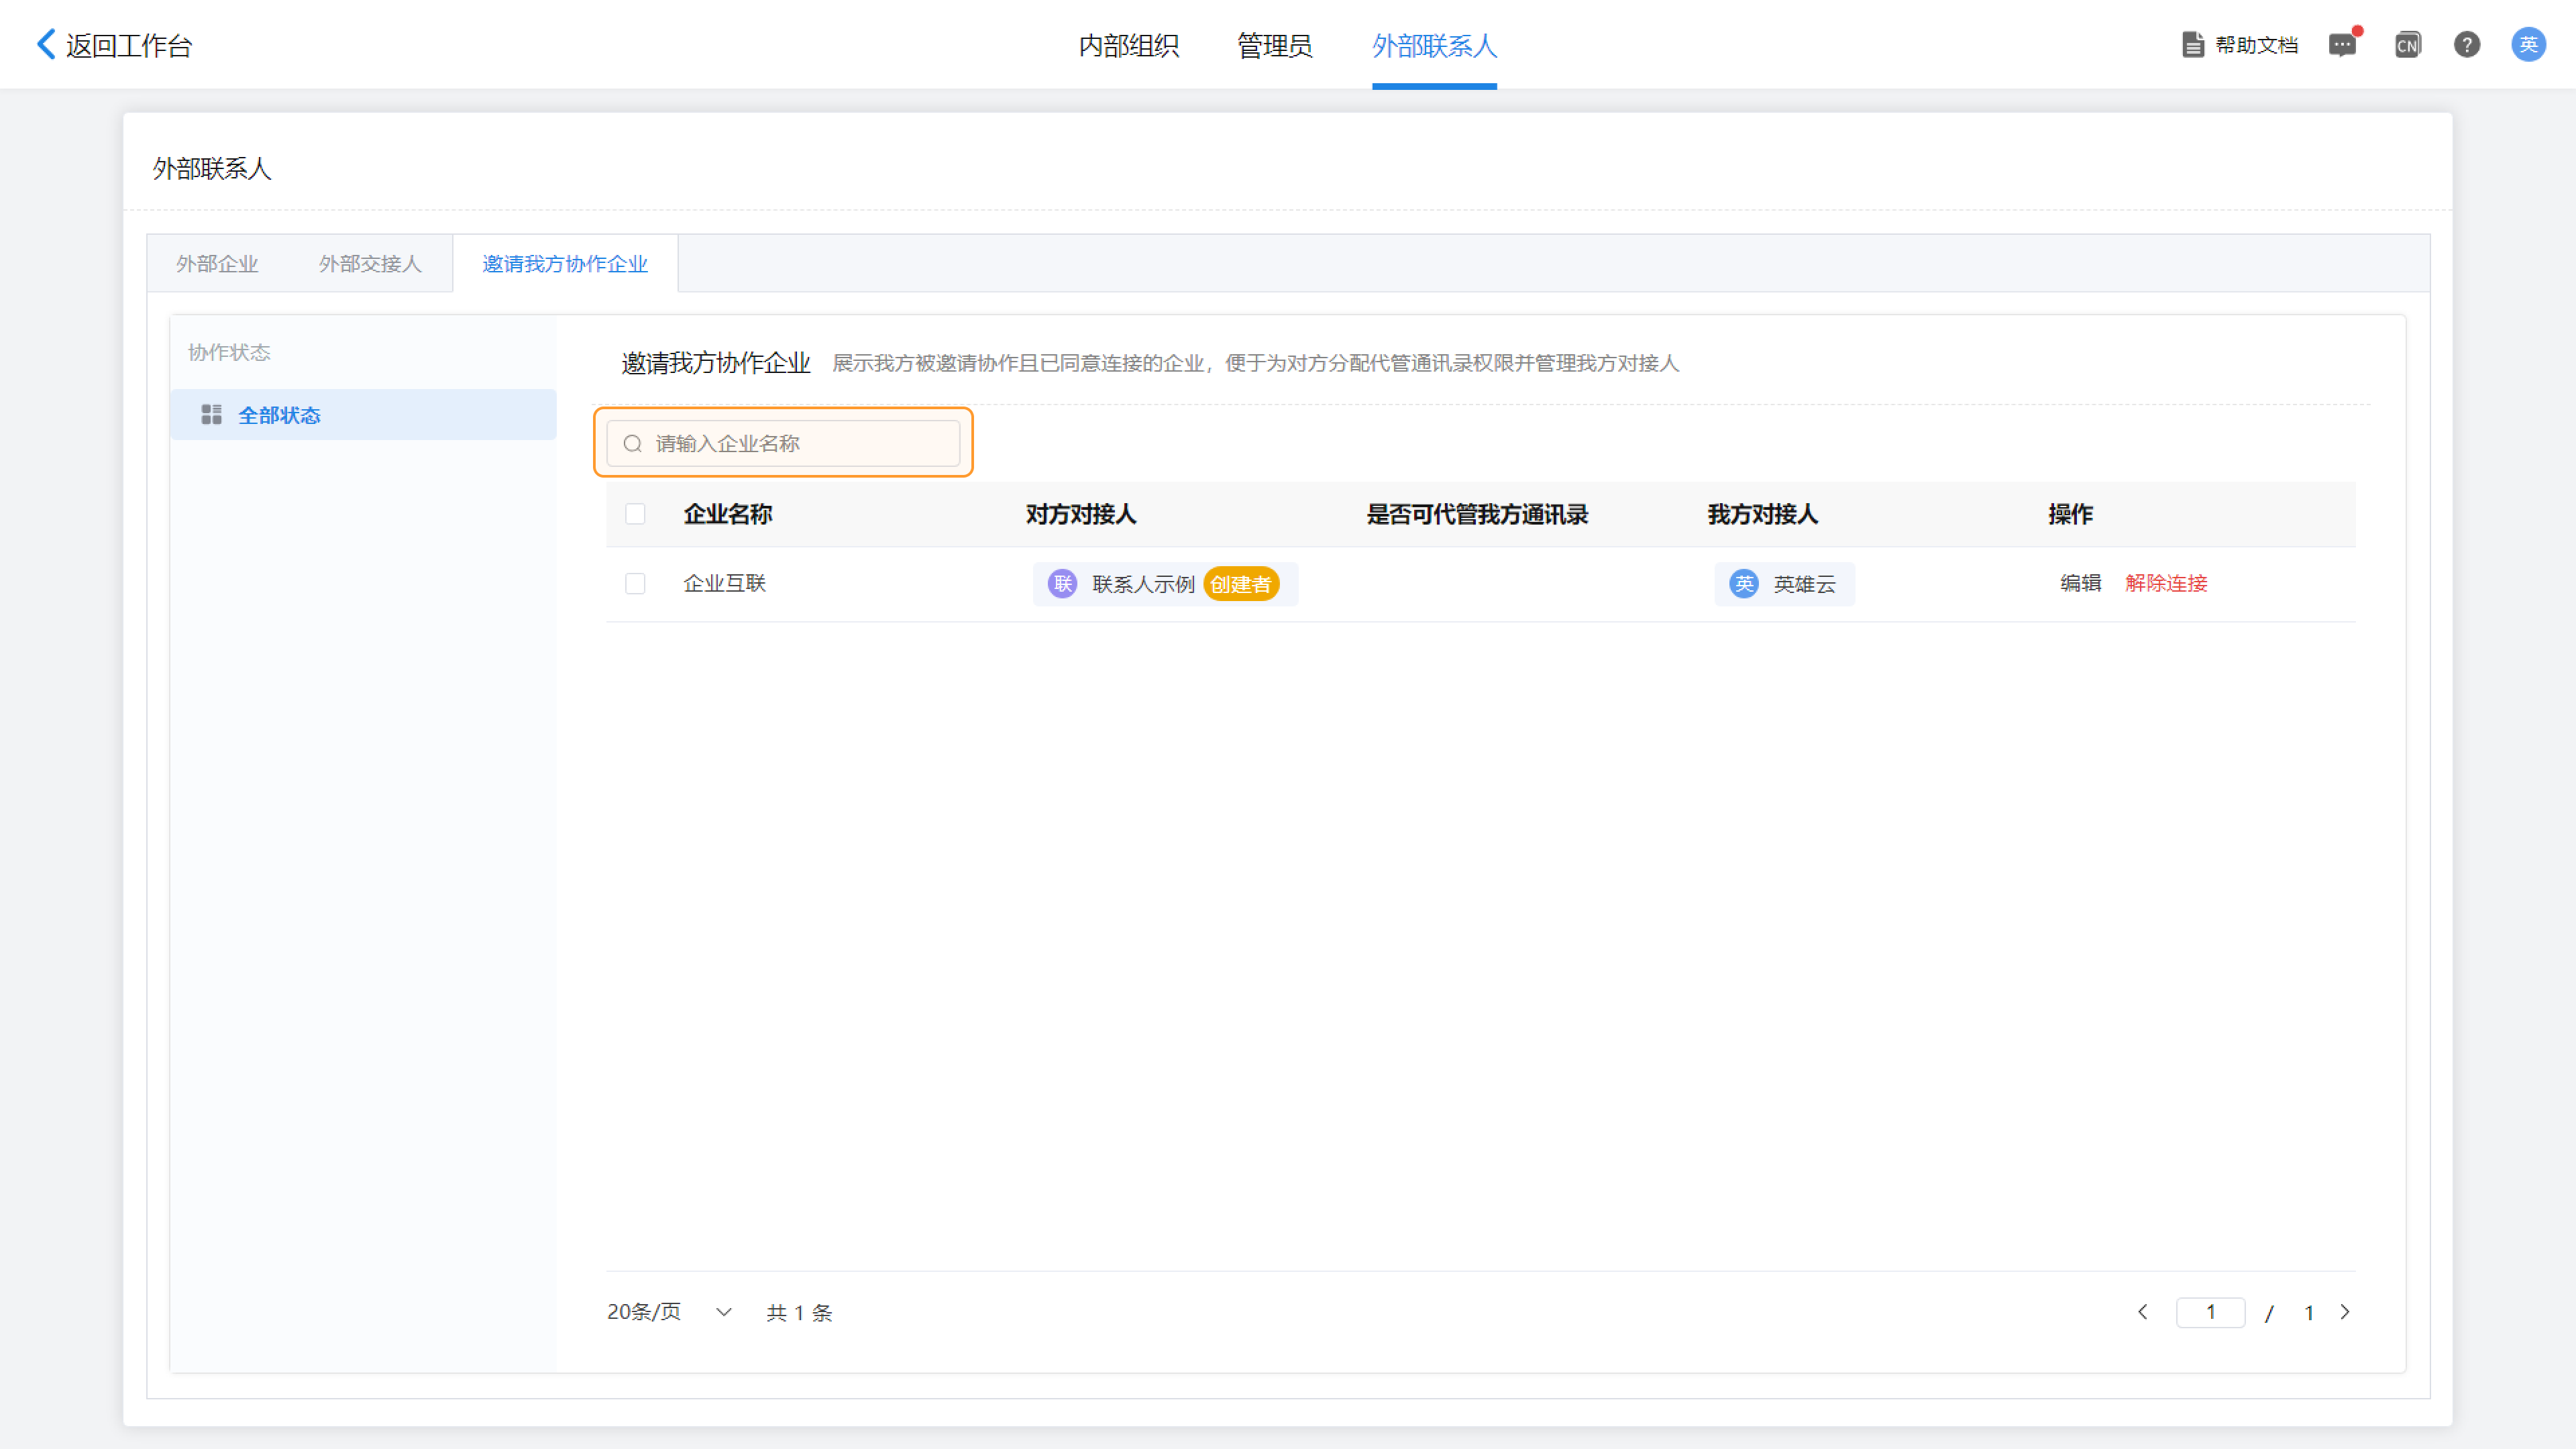Click the page number input box
This screenshot has width=2576, height=1449.
(x=2210, y=1312)
